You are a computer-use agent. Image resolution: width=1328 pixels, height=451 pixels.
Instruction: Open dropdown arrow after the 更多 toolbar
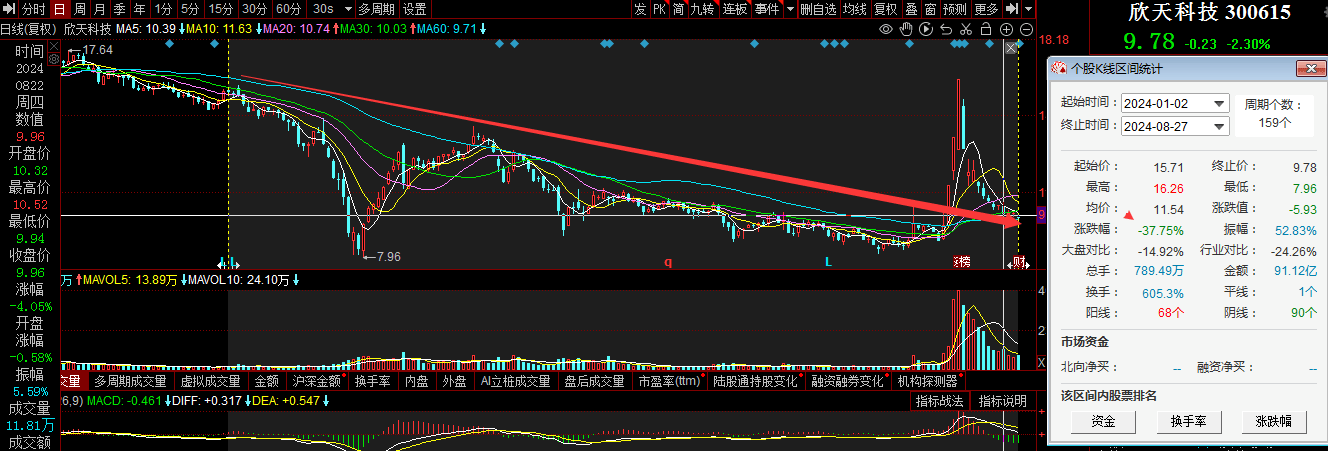click(1029, 9)
